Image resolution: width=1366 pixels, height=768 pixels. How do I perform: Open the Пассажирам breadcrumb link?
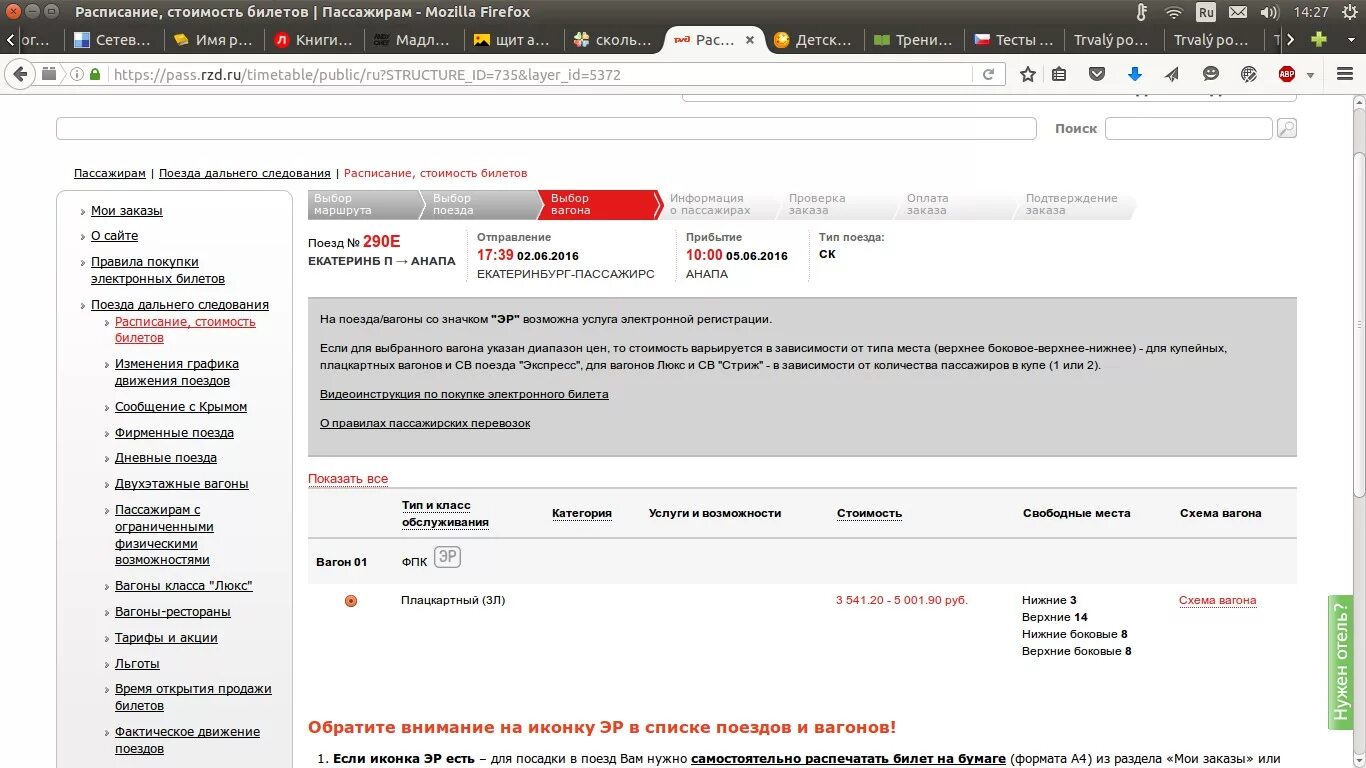tap(110, 173)
